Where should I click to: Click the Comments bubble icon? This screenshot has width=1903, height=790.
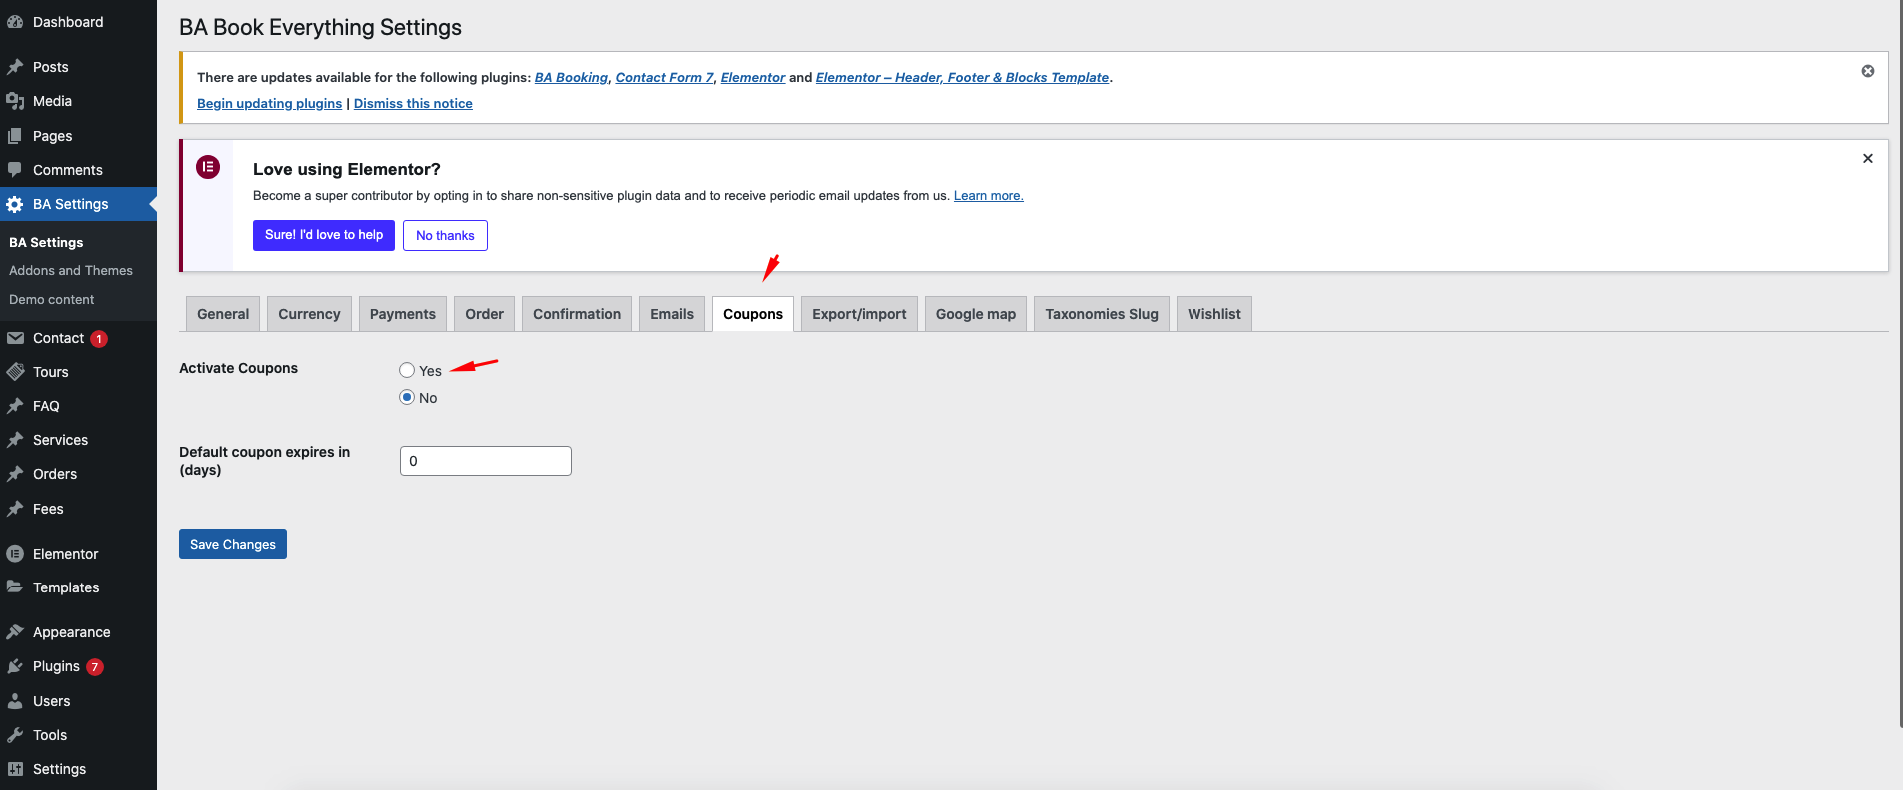click(x=15, y=170)
